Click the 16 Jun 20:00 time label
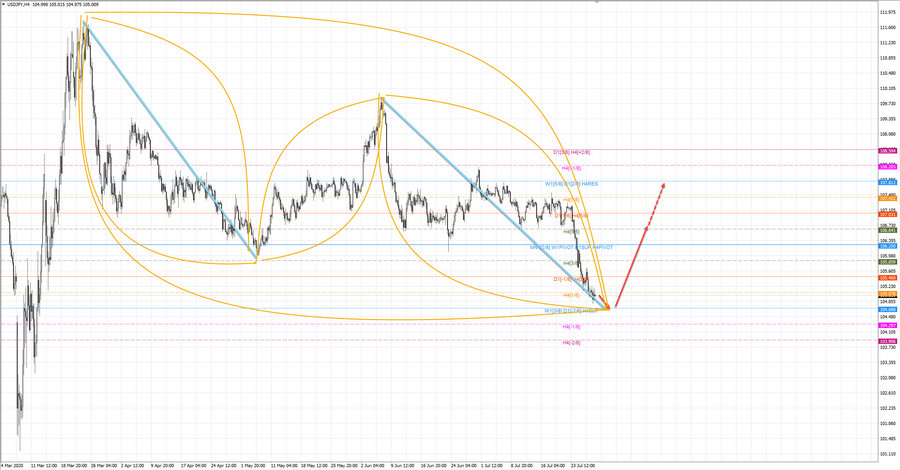The image size is (900, 470). pyautogui.click(x=433, y=466)
